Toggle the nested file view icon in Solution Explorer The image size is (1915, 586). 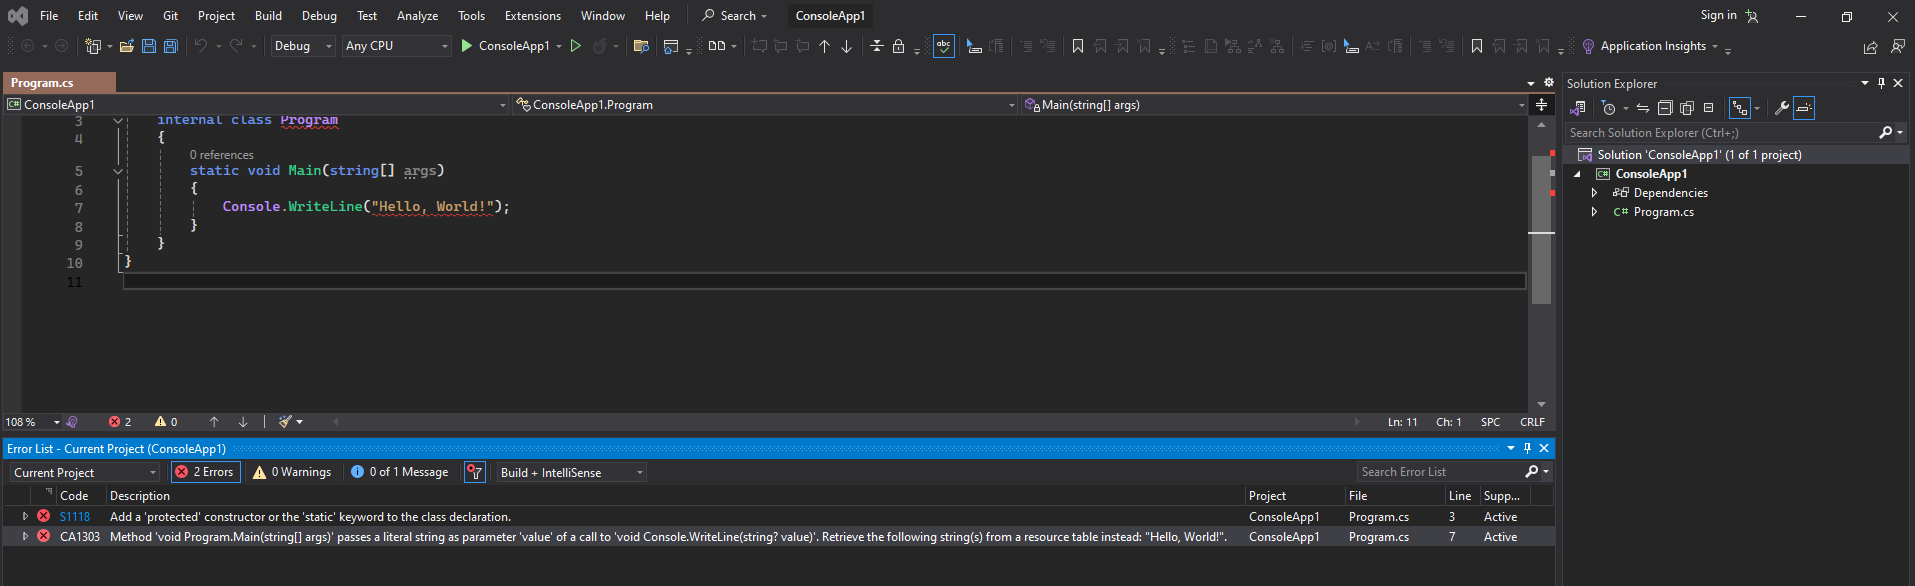click(1740, 108)
